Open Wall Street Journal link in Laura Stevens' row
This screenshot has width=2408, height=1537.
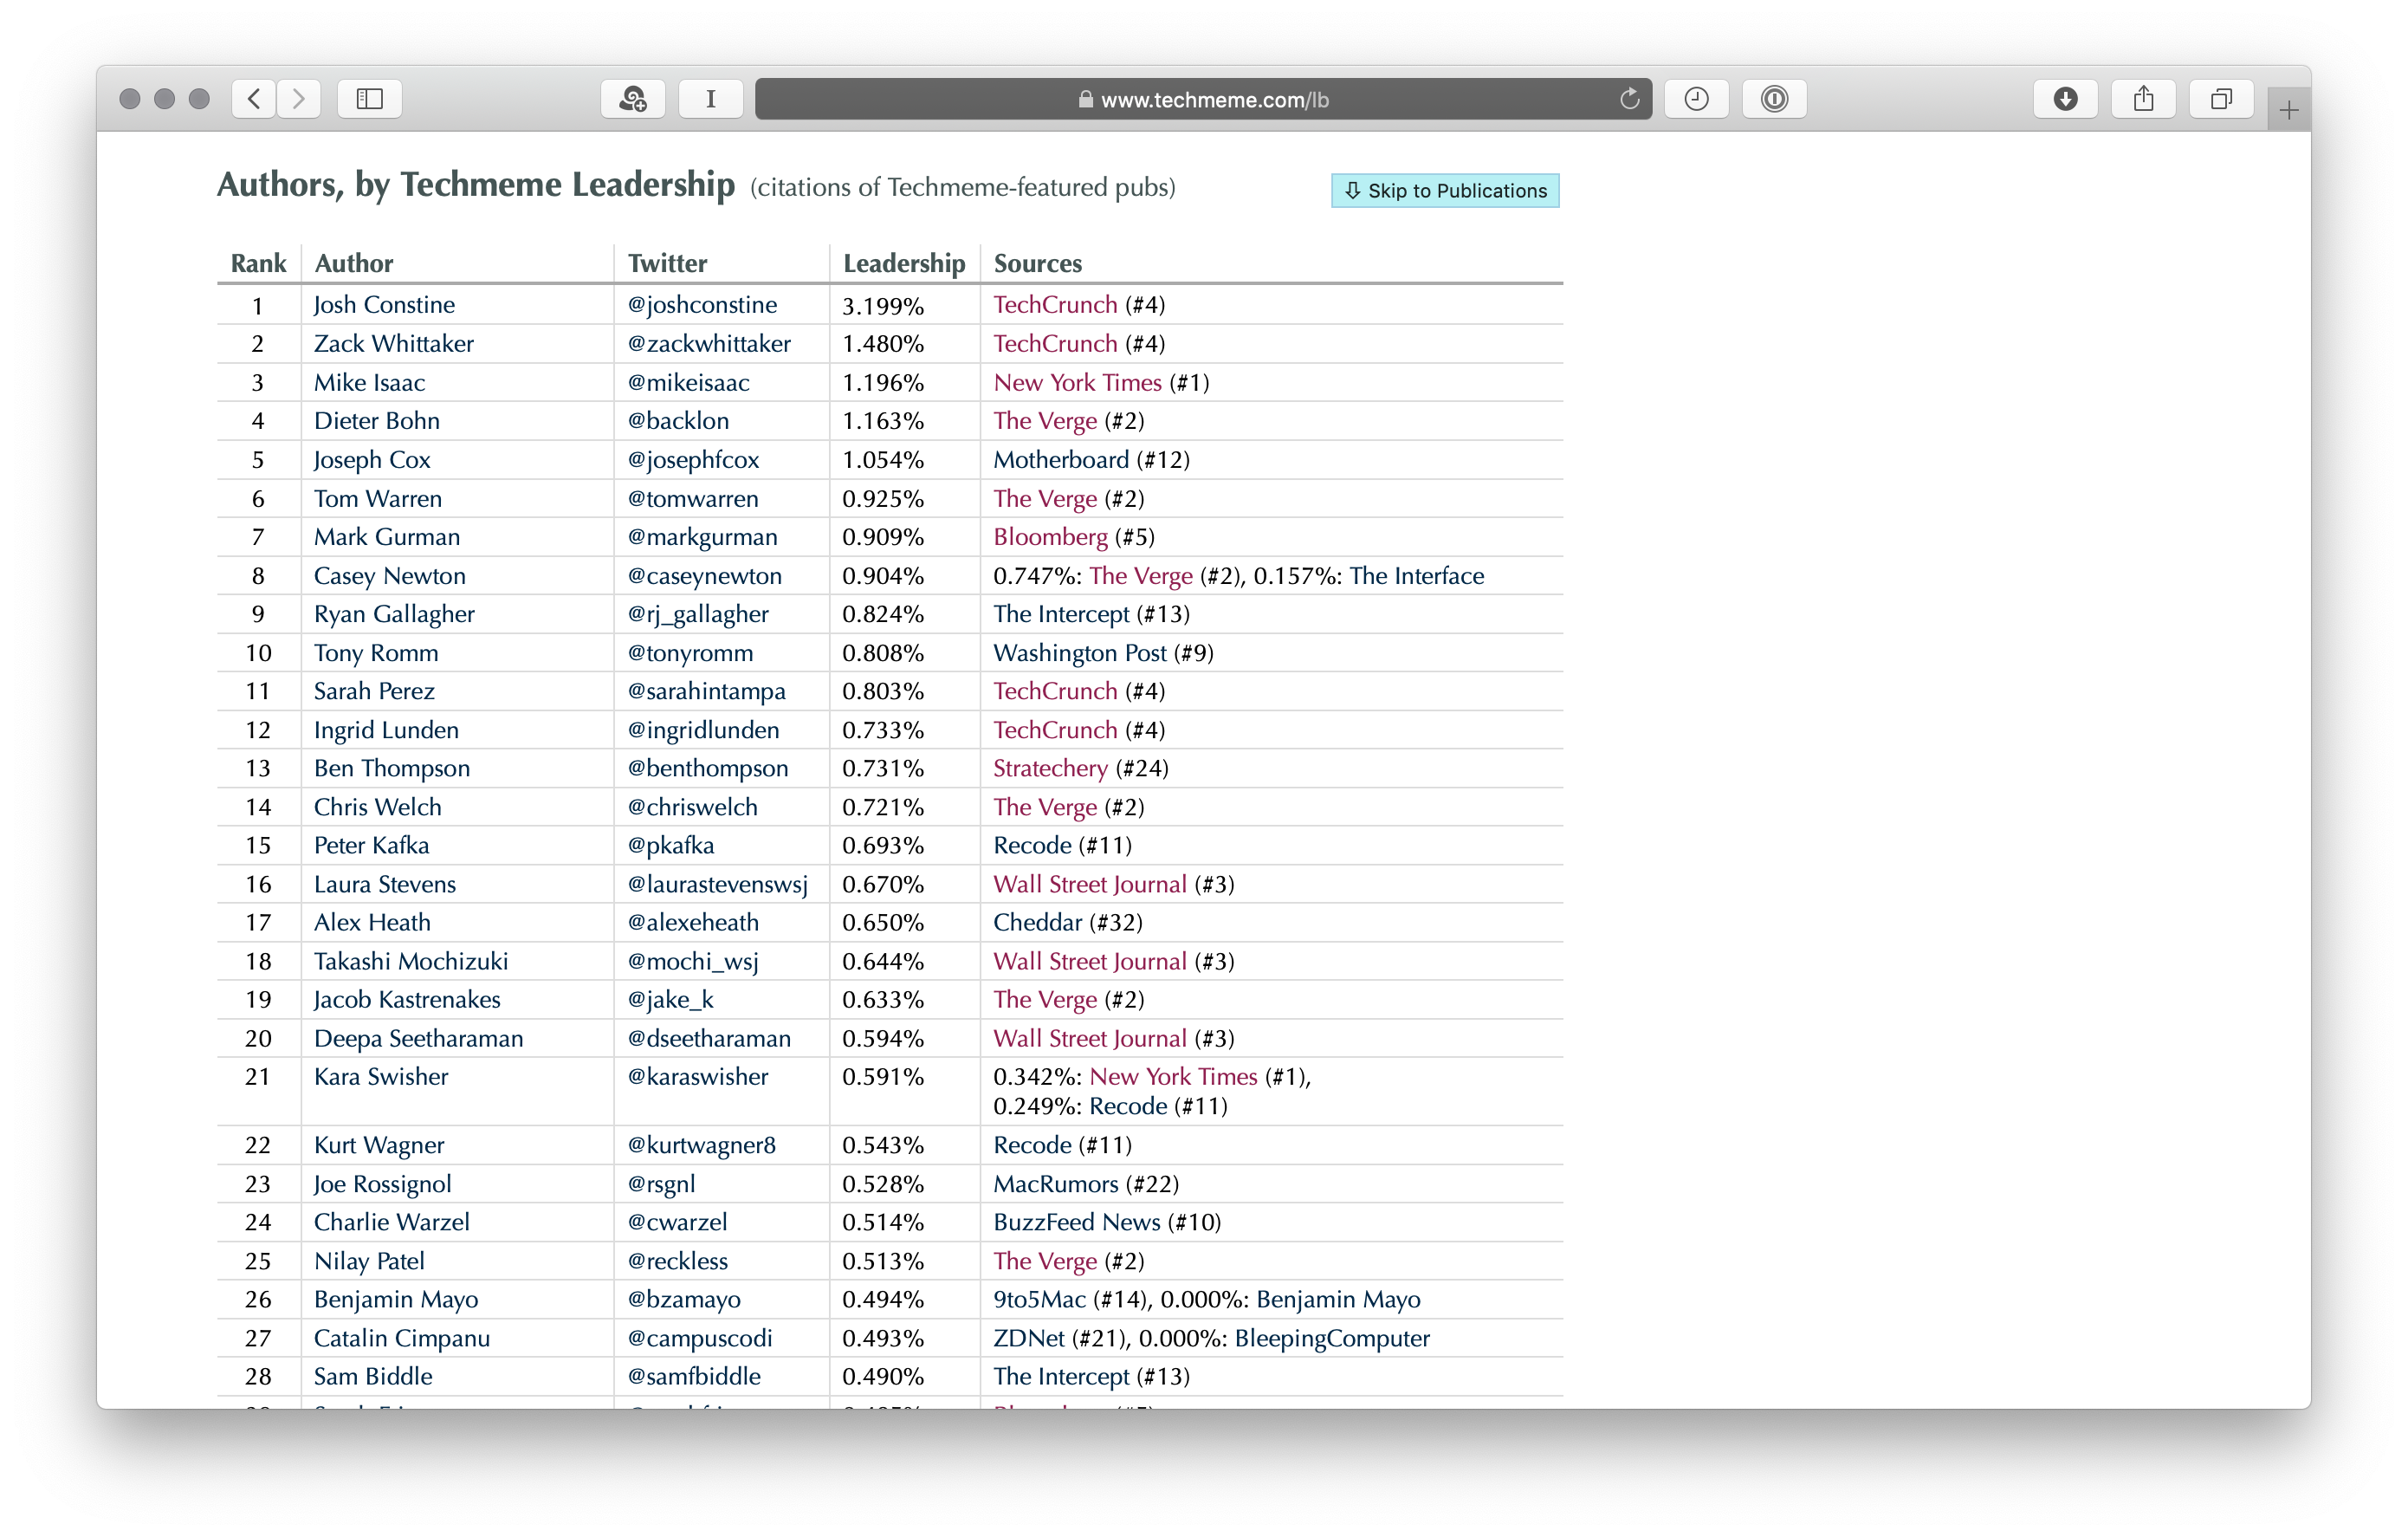click(x=1090, y=884)
